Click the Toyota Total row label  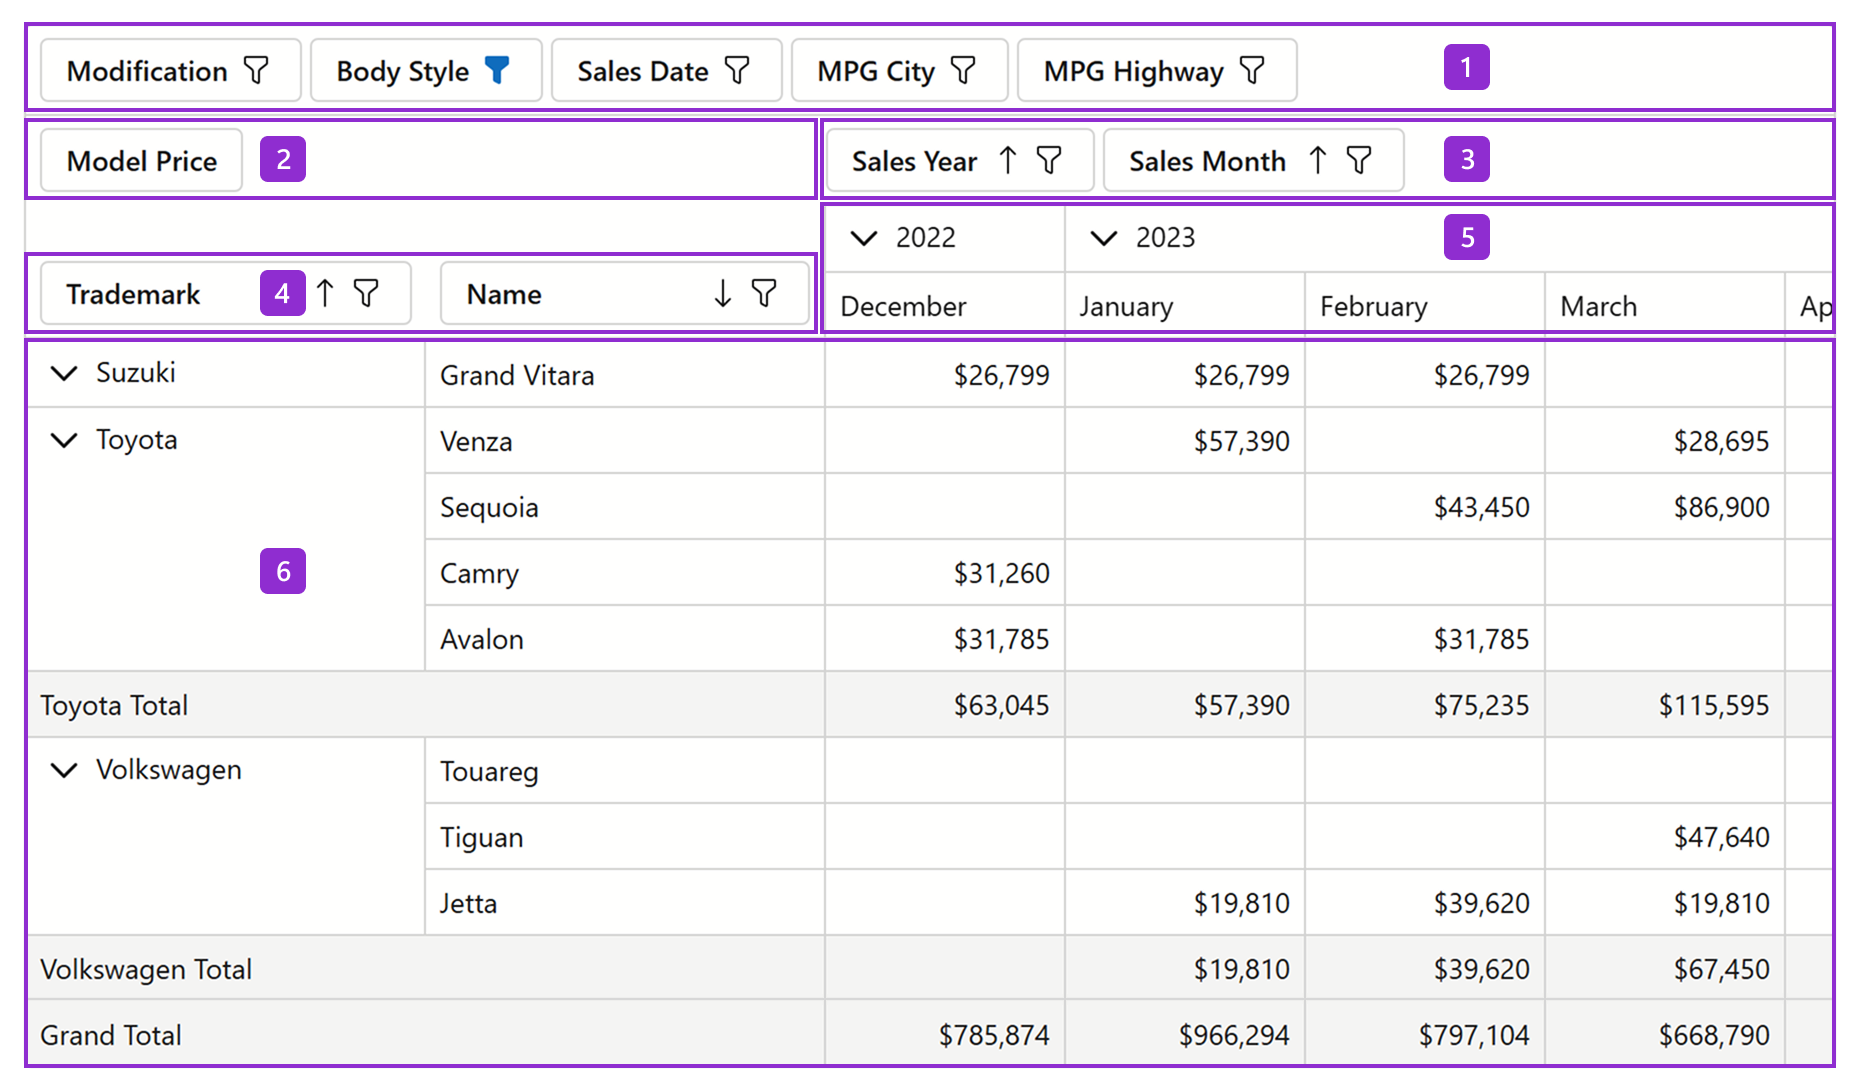click(x=114, y=705)
